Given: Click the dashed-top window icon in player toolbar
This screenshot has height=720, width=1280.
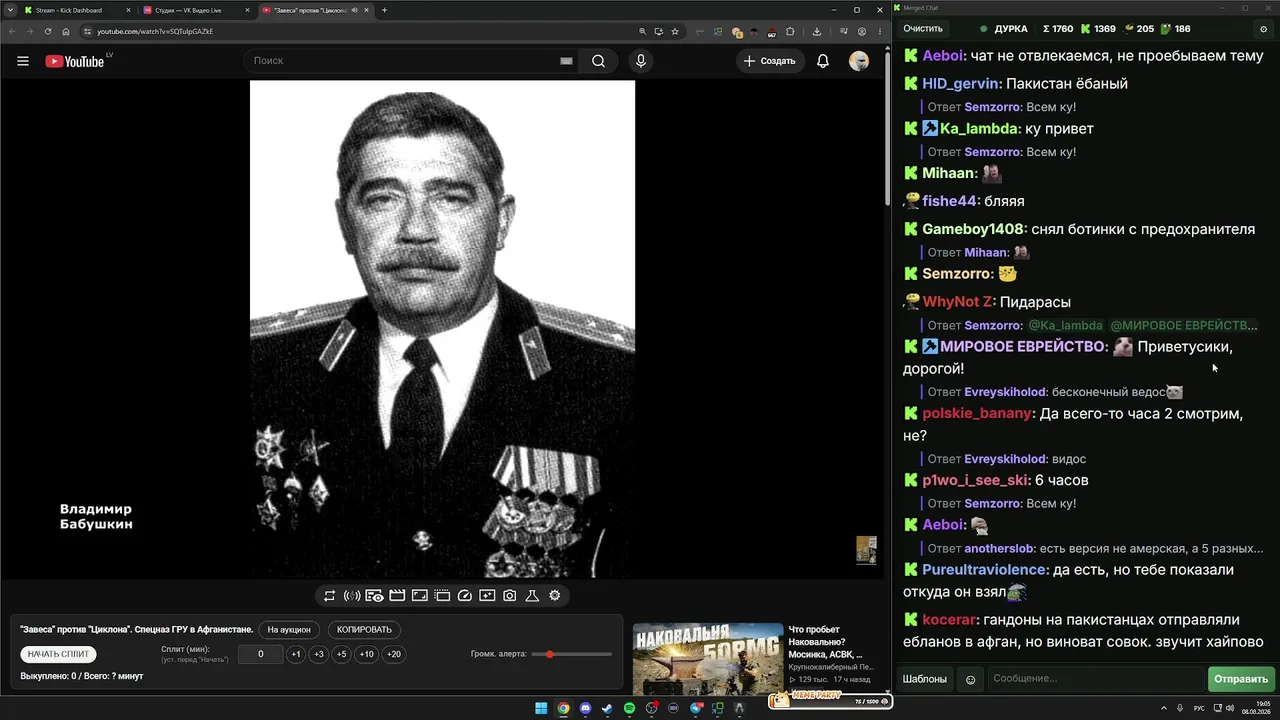Looking at the screenshot, I should 442,596.
